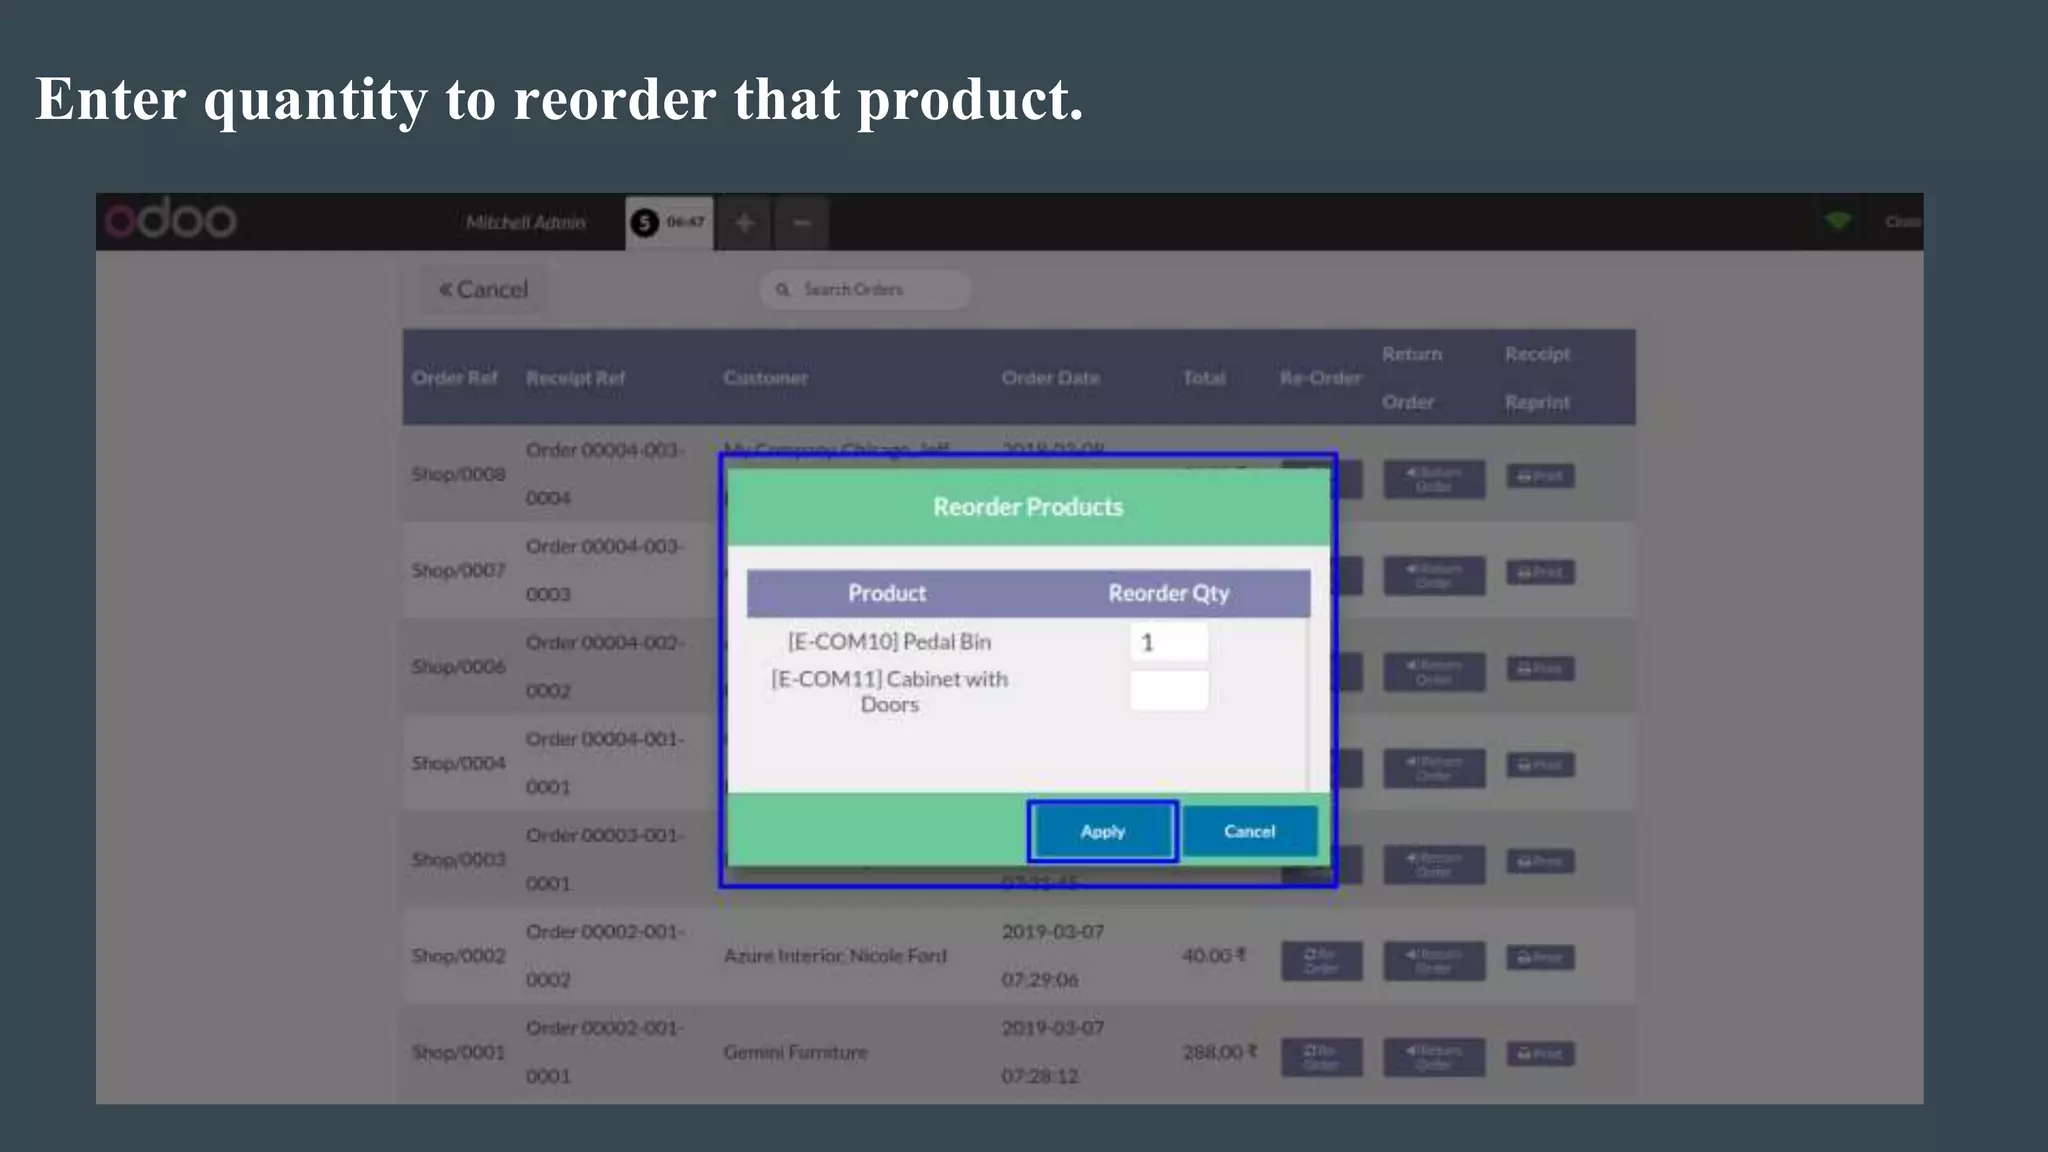Click Order Date column header
Viewport: 2048px width, 1152px height.
[x=1050, y=378]
